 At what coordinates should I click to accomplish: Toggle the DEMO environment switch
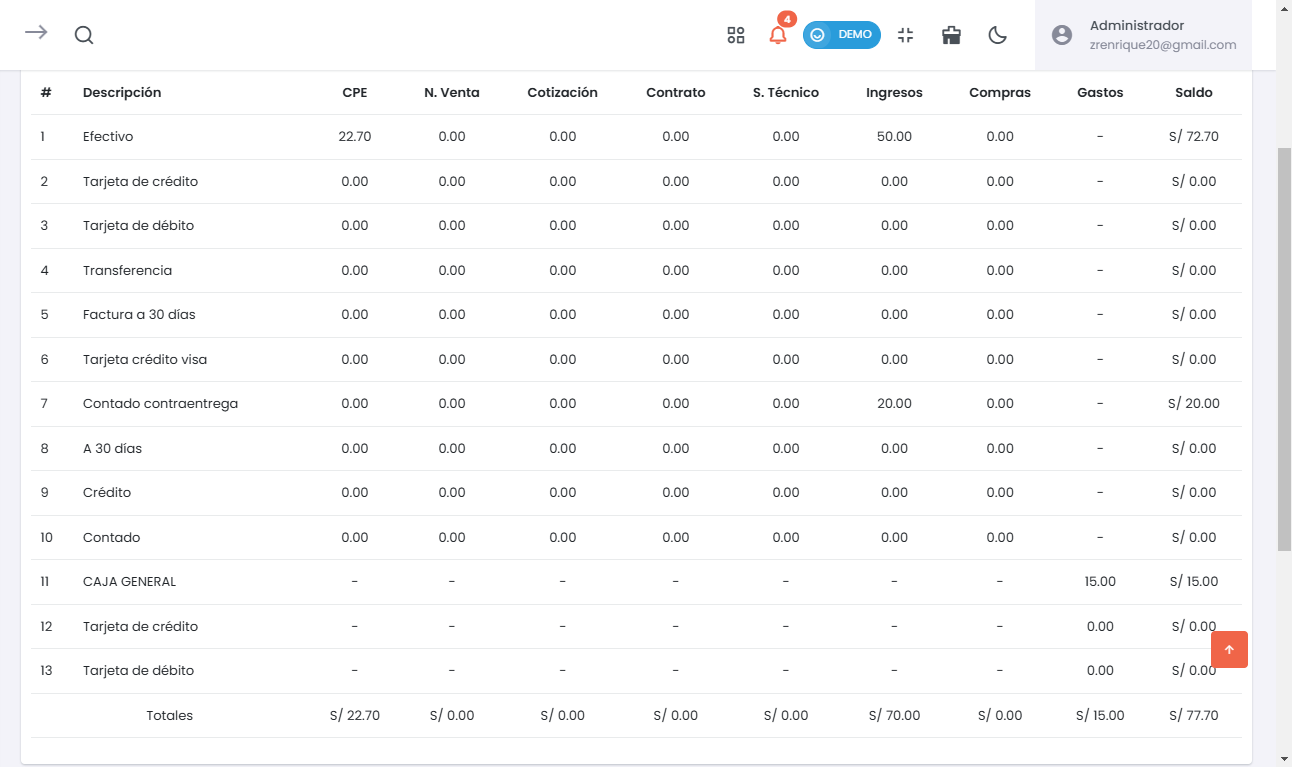pyautogui.click(x=841, y=35)
